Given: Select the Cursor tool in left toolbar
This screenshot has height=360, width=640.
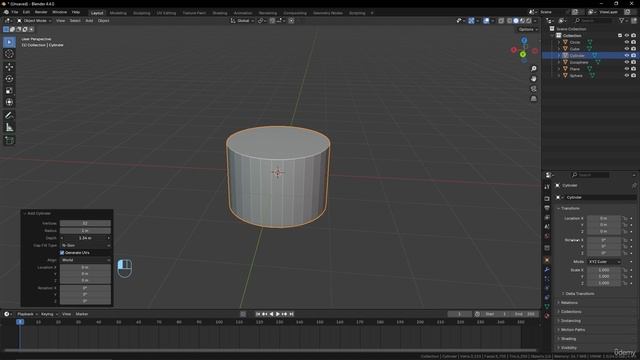Looking at the screenshot, I should pyautogui.click(x=9, y=54).
